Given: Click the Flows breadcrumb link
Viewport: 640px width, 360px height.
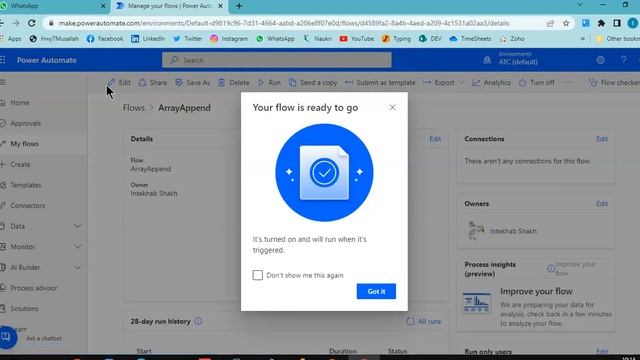Looking at the screenshot, I should pyautogui.click(x=133, y=108).
